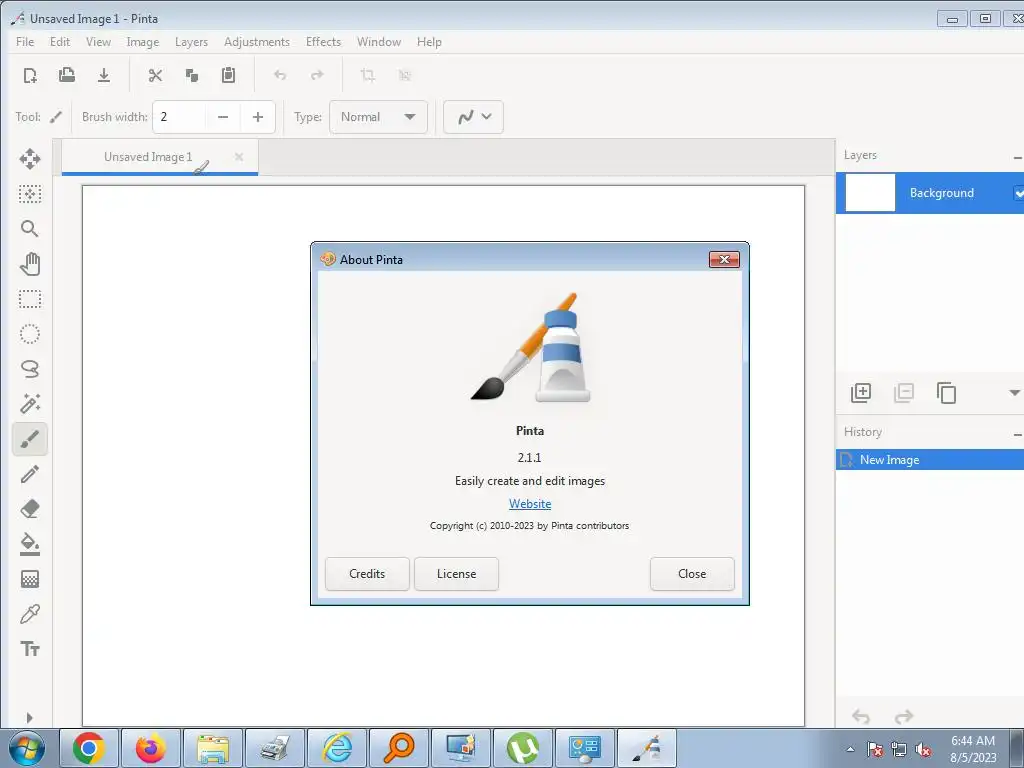Open the Window menu

(379, 42)
